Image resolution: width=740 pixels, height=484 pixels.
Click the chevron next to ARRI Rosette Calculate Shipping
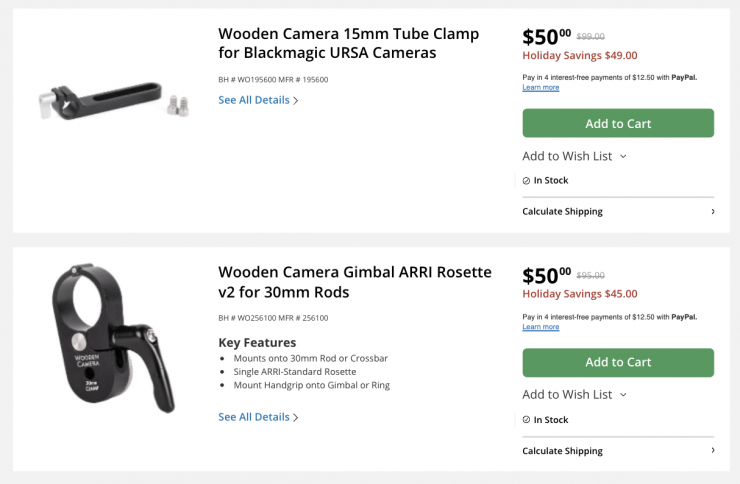click(712, 451)
